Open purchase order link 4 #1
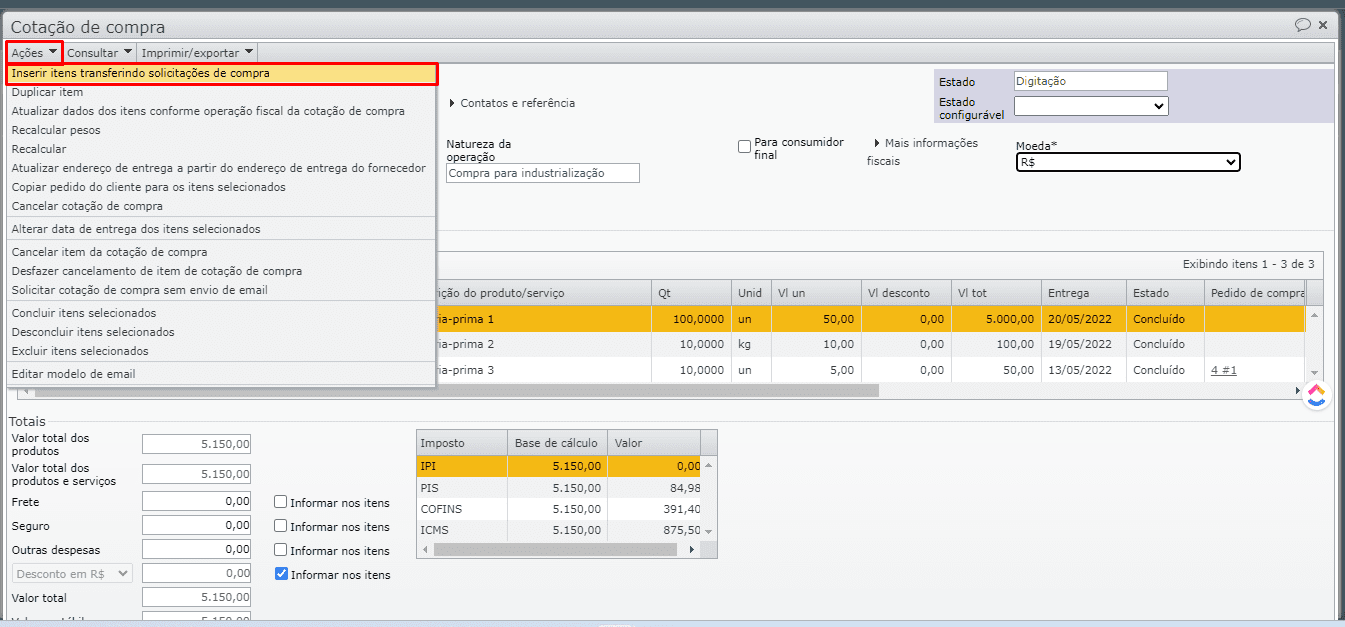 (1224, 370)
